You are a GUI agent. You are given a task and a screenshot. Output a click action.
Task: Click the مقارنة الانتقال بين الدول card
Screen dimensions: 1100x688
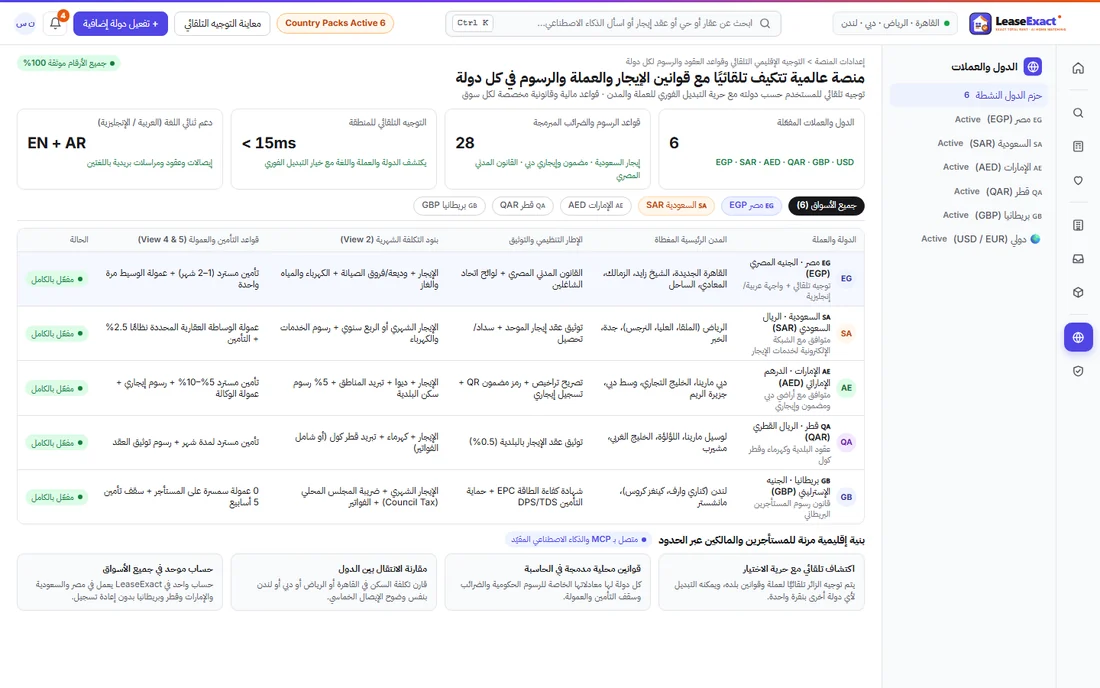point(333,582)
